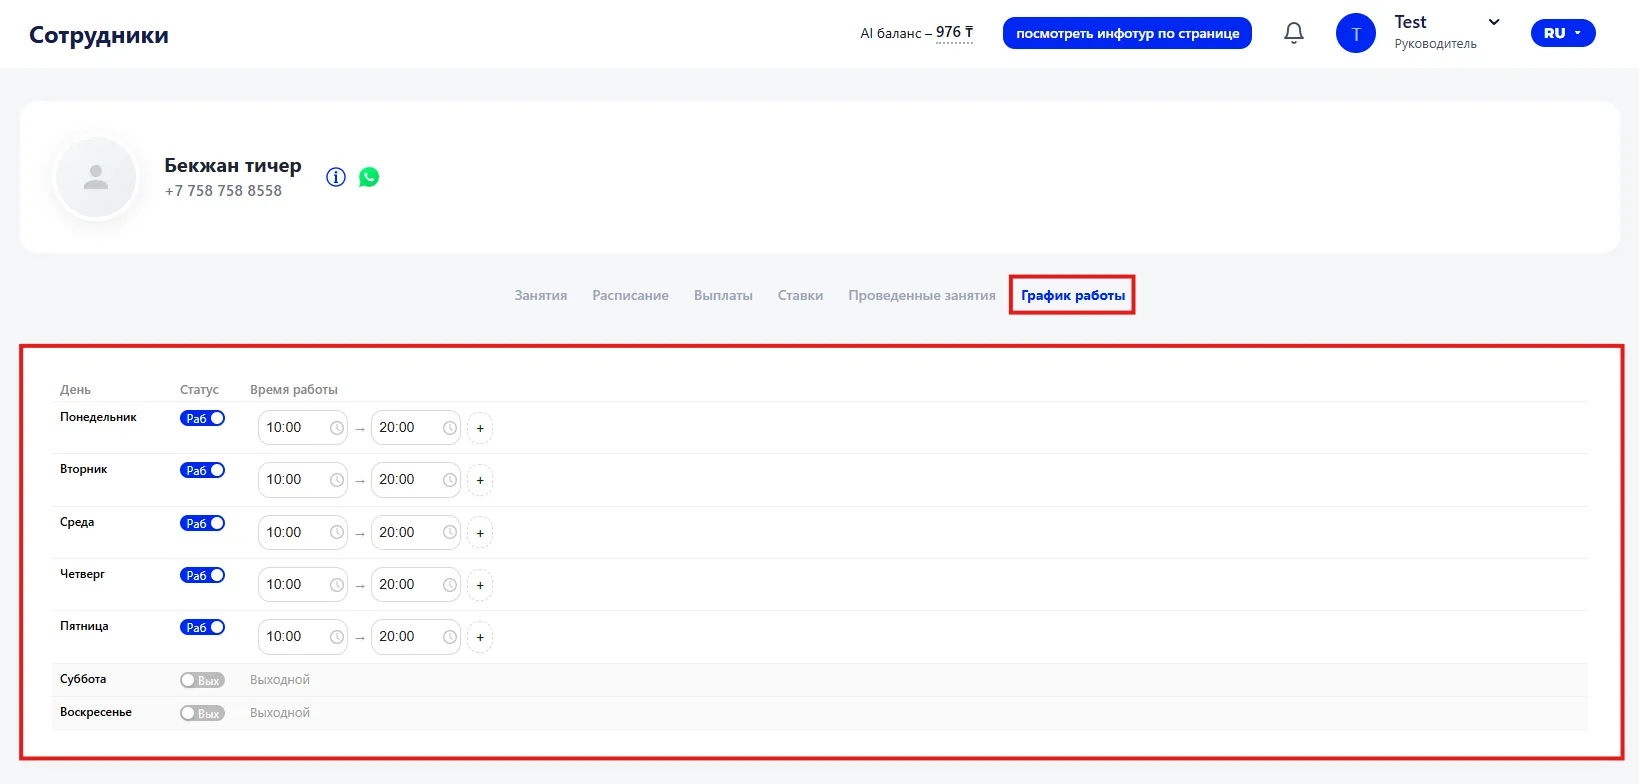Edit Среда end time 20:00 field
The width and height of the screenshot is (1639, 784).
pos(416,532)
